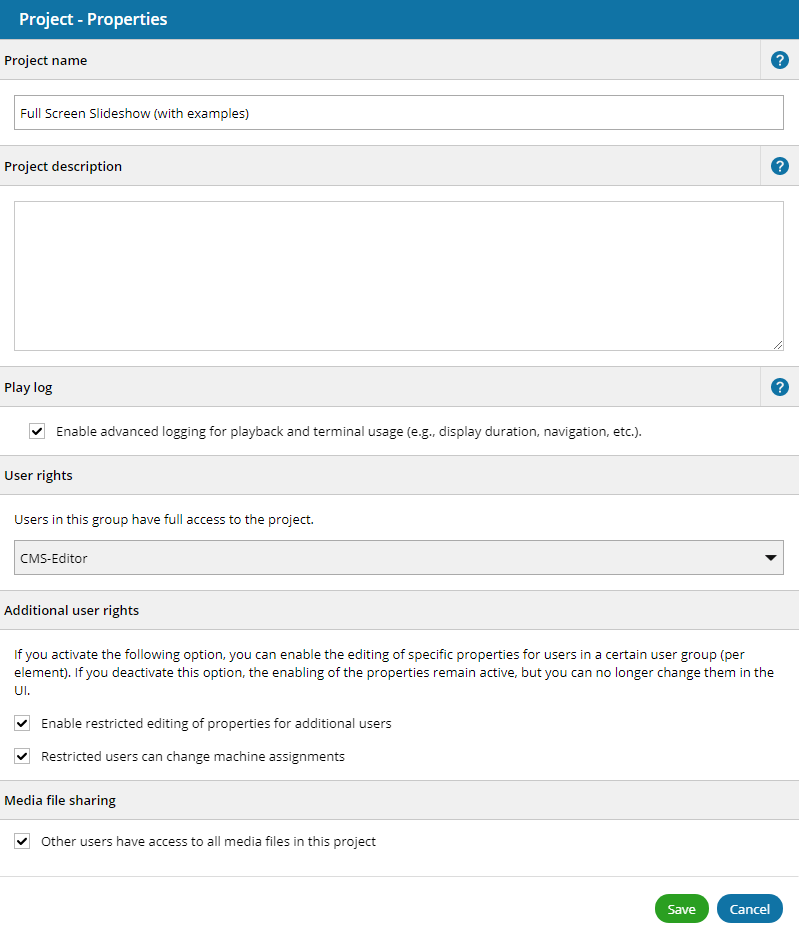Click the Media file sharing header
799x939 pixels.
60,800
